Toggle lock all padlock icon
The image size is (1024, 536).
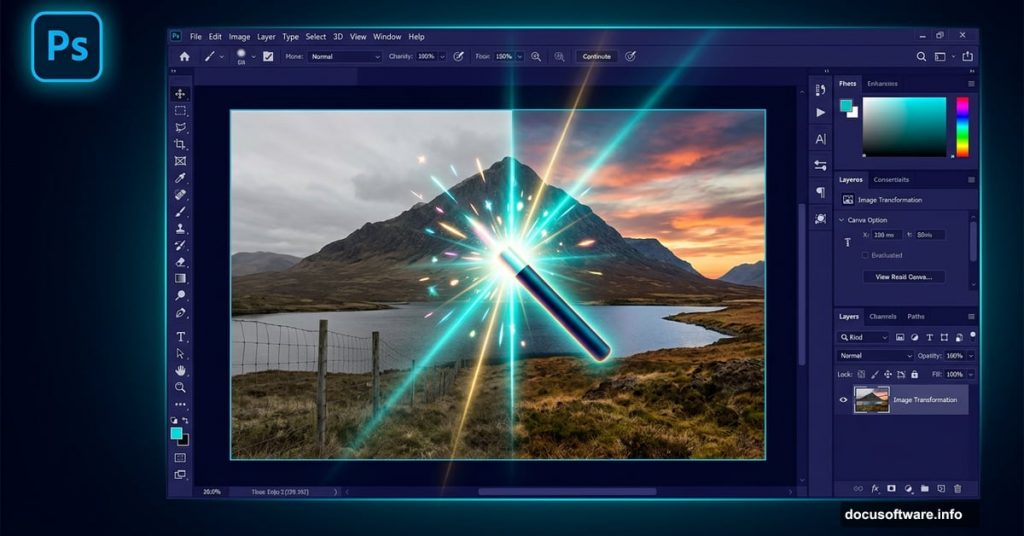(x=914, y=374)
